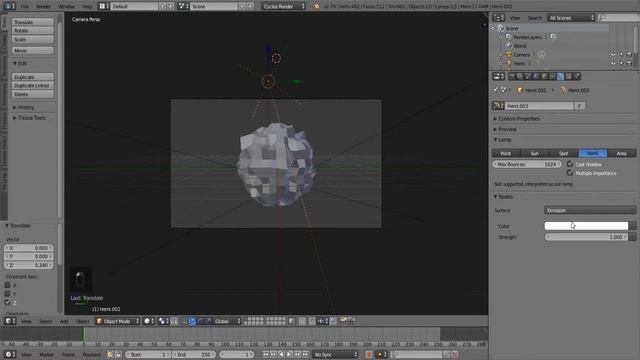Open the viewport shading sphere icon

pos(149,321)
